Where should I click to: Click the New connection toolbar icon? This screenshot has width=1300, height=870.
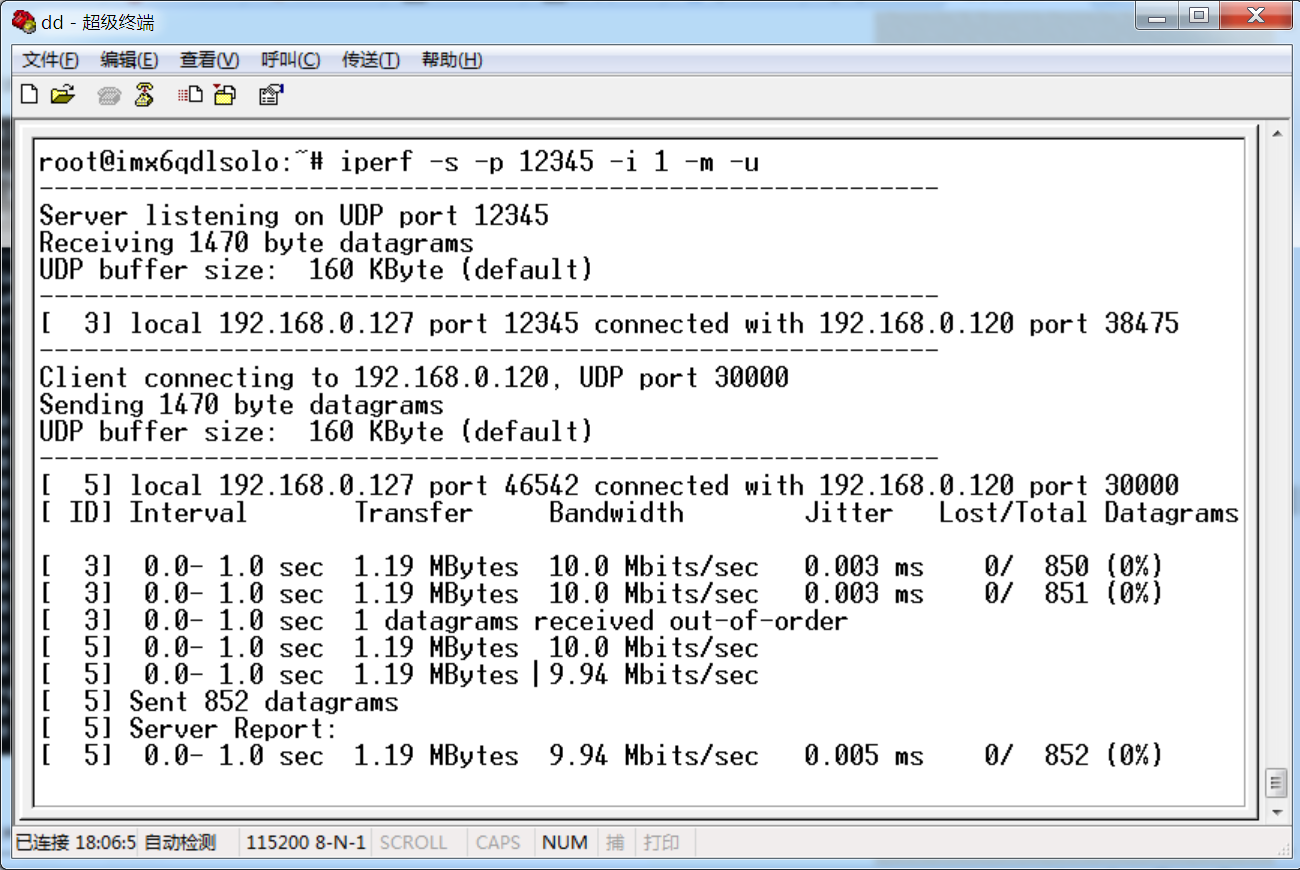pos(30,95)
